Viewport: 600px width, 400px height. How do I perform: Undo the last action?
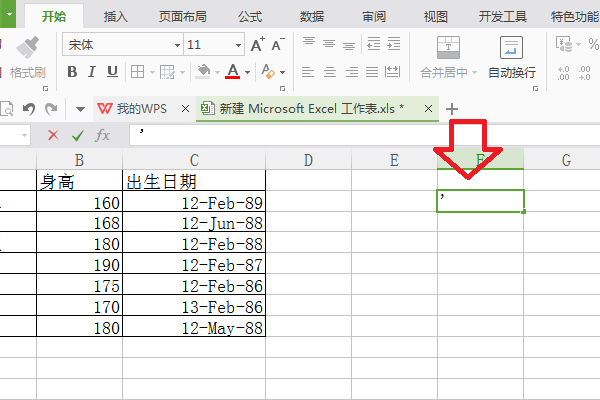29,109
